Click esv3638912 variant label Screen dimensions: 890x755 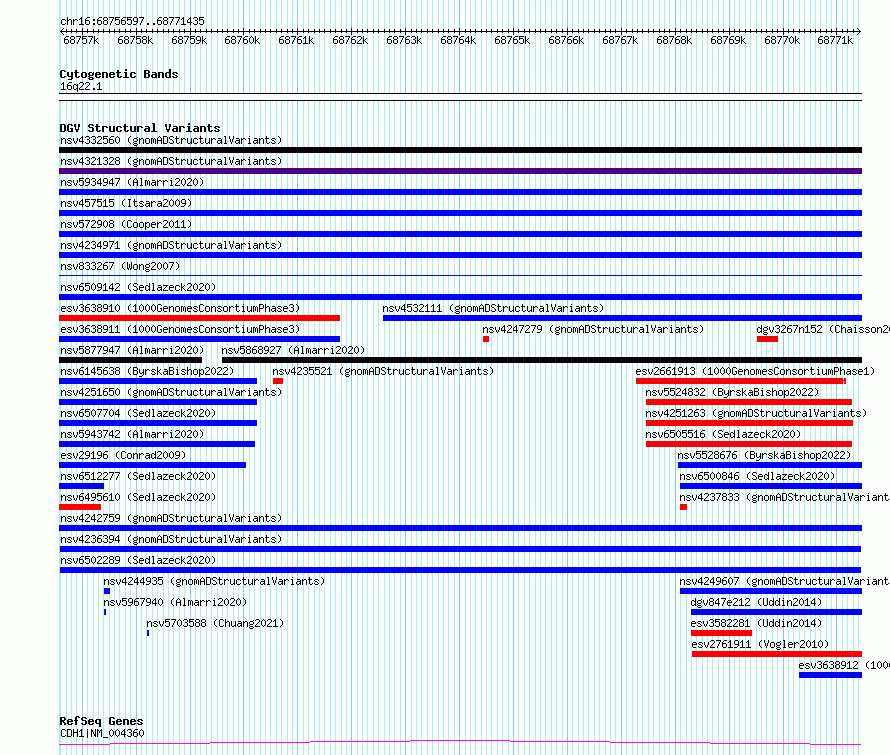pyautogui.click(x=843, y=665)
